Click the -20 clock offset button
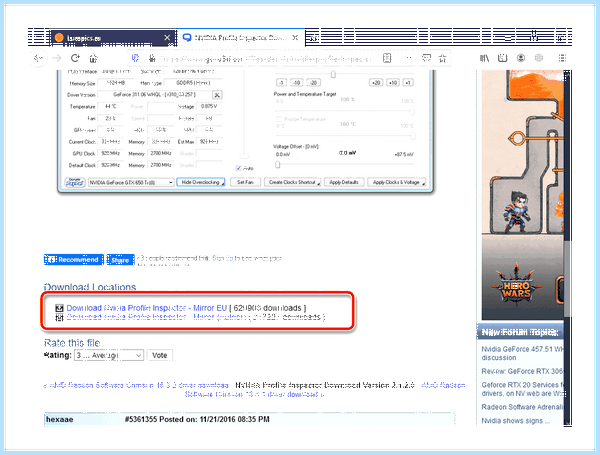The width and height of the screenshot is (600, 455). pyautogui.click(x=313, y=83)
